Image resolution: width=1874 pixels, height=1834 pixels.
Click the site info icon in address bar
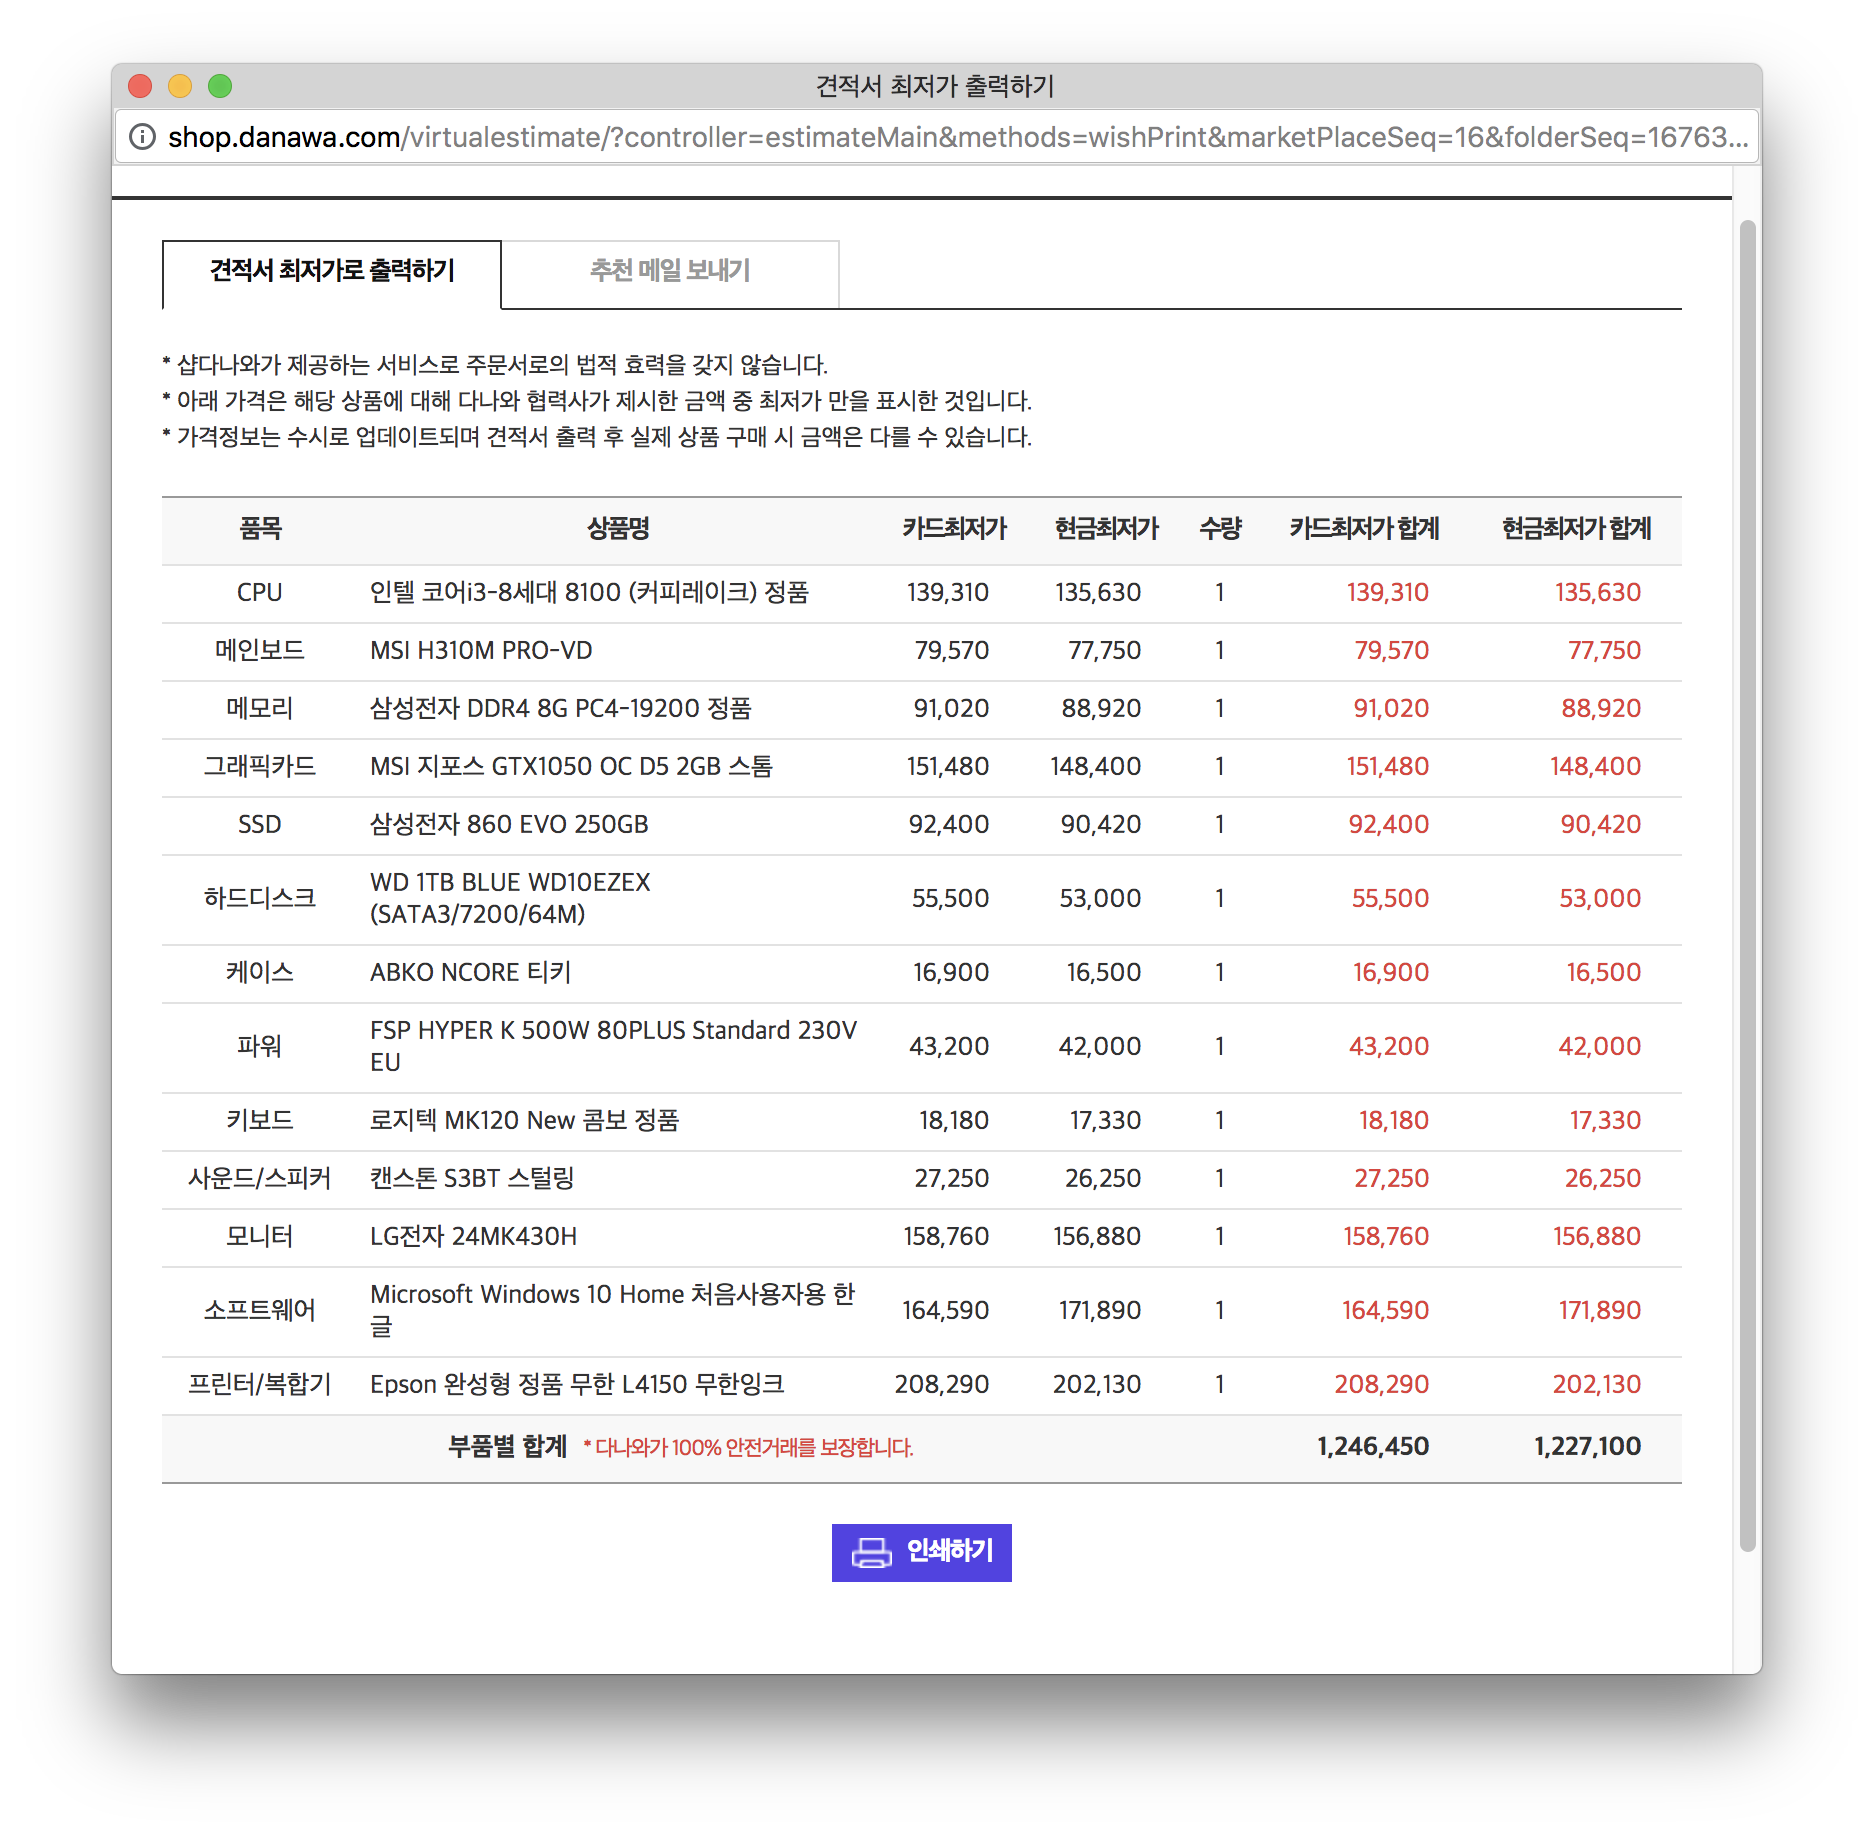pyautogui.click(x=143, y=137)
